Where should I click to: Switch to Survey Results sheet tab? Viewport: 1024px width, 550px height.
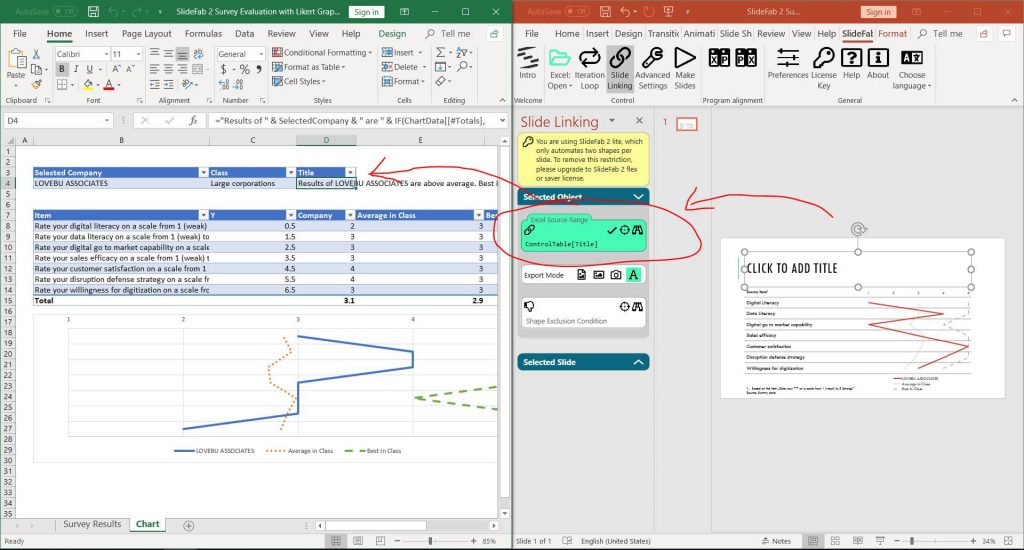click(92, 524)
